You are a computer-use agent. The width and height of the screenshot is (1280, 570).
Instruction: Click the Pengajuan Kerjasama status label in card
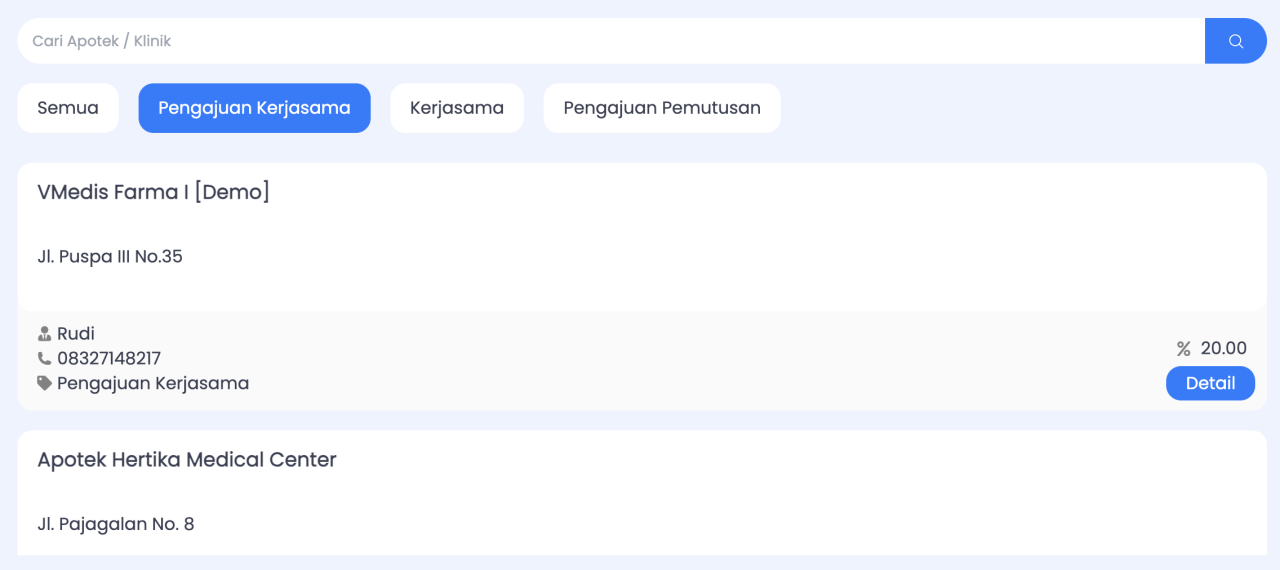153,383
